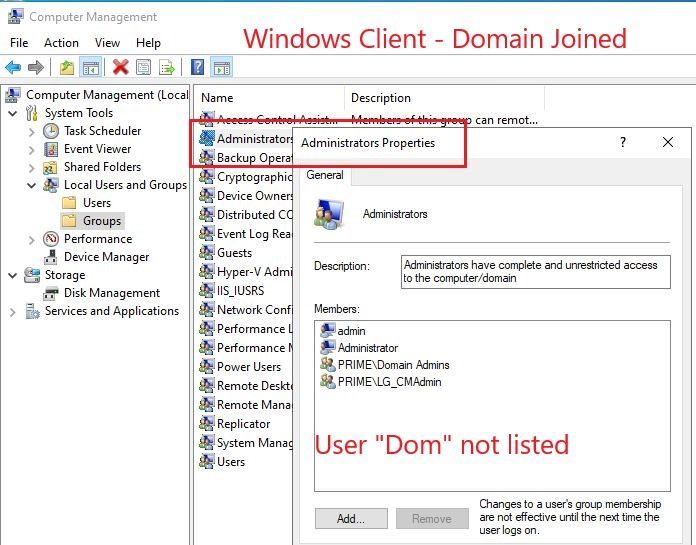Expand the Task Scheduler tree node
This screenshot has width=696, height=545.
click(31, 132)
